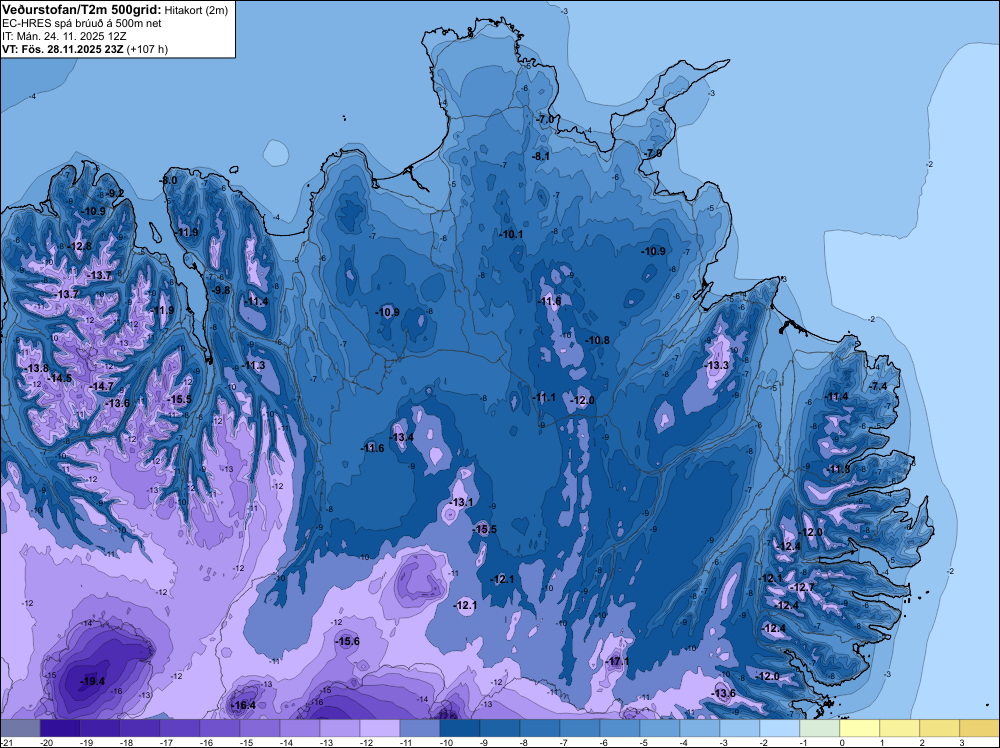The image size is (1000, 748).
Task: Click the valid time 'VT: Fös. 28.11.2025 23Z'
Action: click(x=63, y=49)
